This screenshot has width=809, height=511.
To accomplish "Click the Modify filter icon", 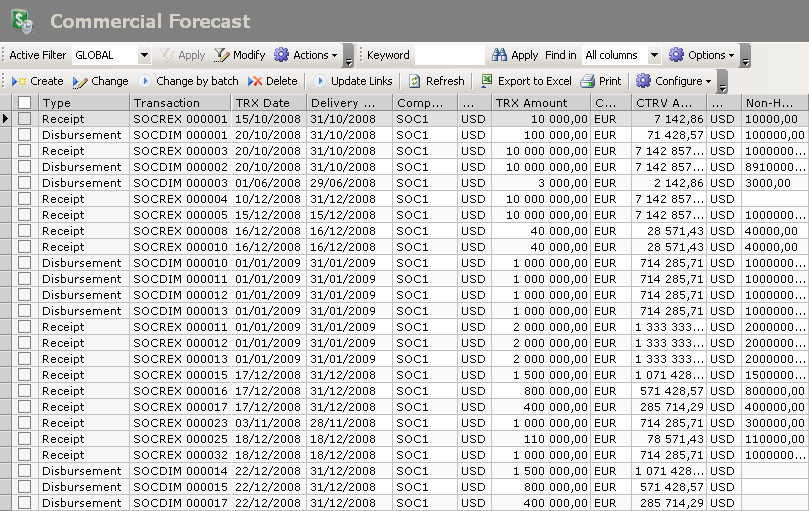I will [222, 56].
